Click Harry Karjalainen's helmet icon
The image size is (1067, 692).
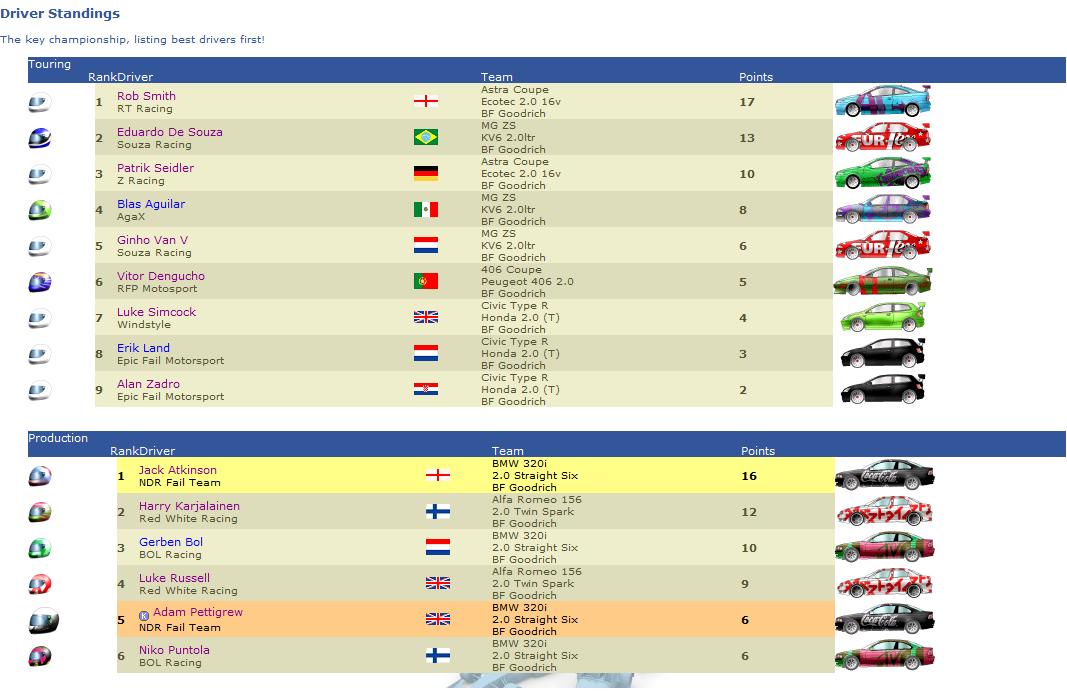pos(39,512)
